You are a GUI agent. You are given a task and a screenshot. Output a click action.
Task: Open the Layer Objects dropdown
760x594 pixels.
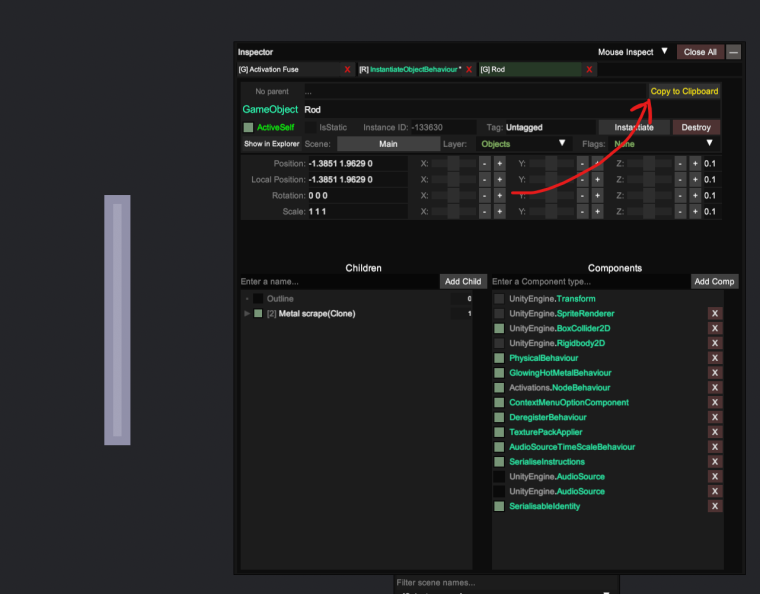522,144
